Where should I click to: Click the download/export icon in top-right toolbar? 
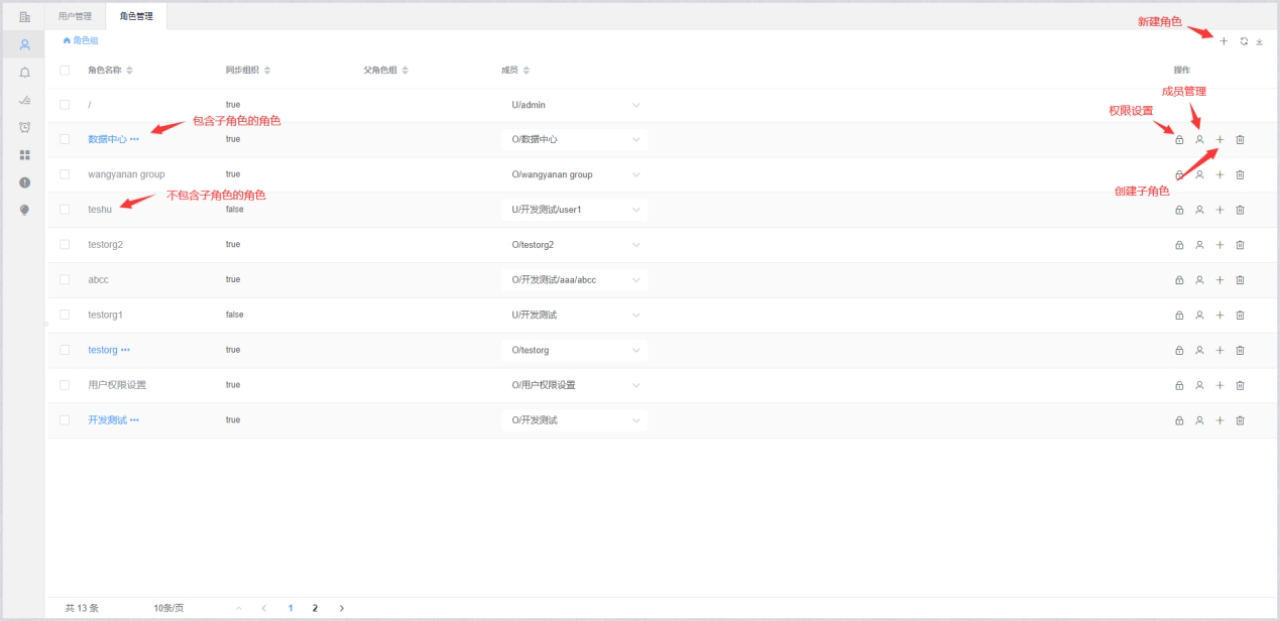pos(1260,42)
